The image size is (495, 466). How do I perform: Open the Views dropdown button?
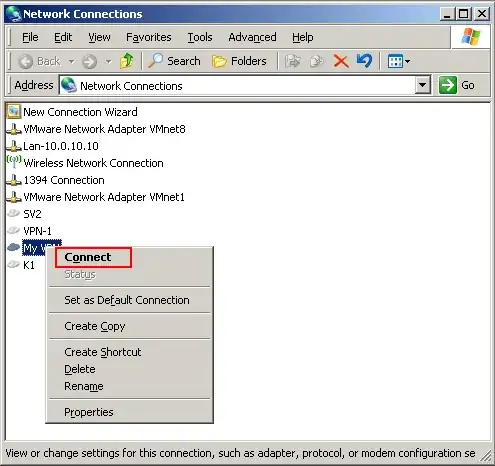pyautogui.click(x=398, y=61)
